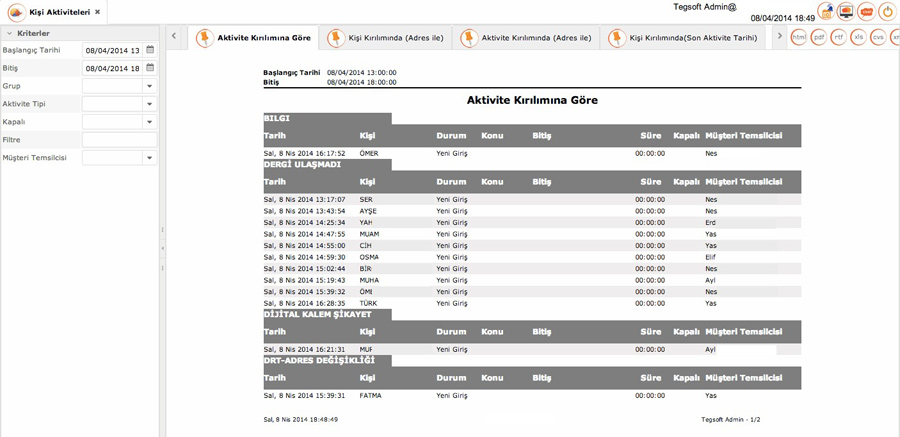Export report as rtf
This screenshot has height=437, width=900.
click(x=839, y=37)
